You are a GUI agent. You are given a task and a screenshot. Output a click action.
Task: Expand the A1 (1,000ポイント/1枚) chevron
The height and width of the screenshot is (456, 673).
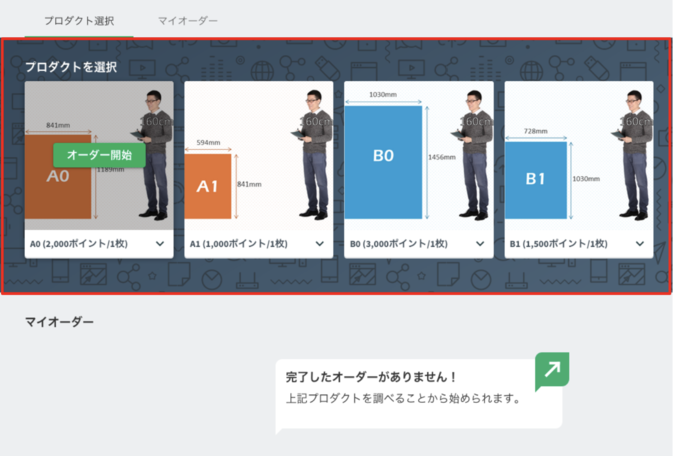[x=319, y=244]
